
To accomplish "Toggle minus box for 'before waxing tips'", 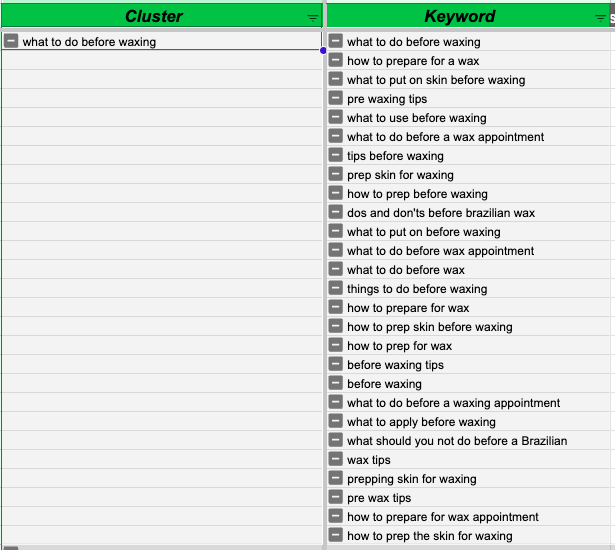I will pos(335,364).
